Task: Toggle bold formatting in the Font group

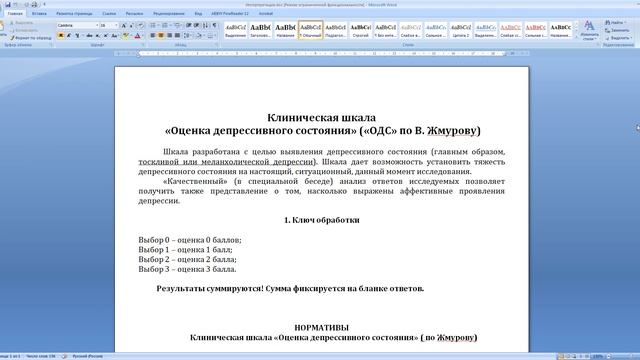Action: tap(61, 36)
